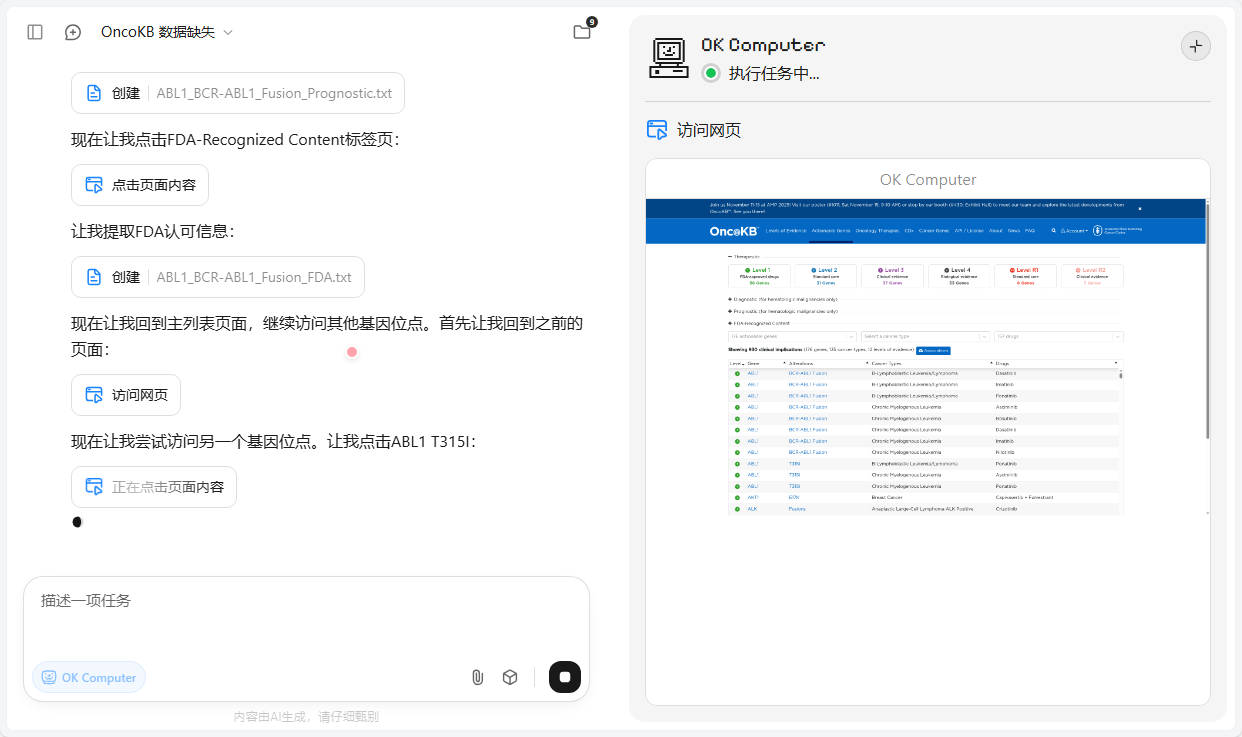Image resolution: width=1242 pixels, height=737 pixels.
Task: Start a new chat with plus bubble icon
Action: coord(73,32)
